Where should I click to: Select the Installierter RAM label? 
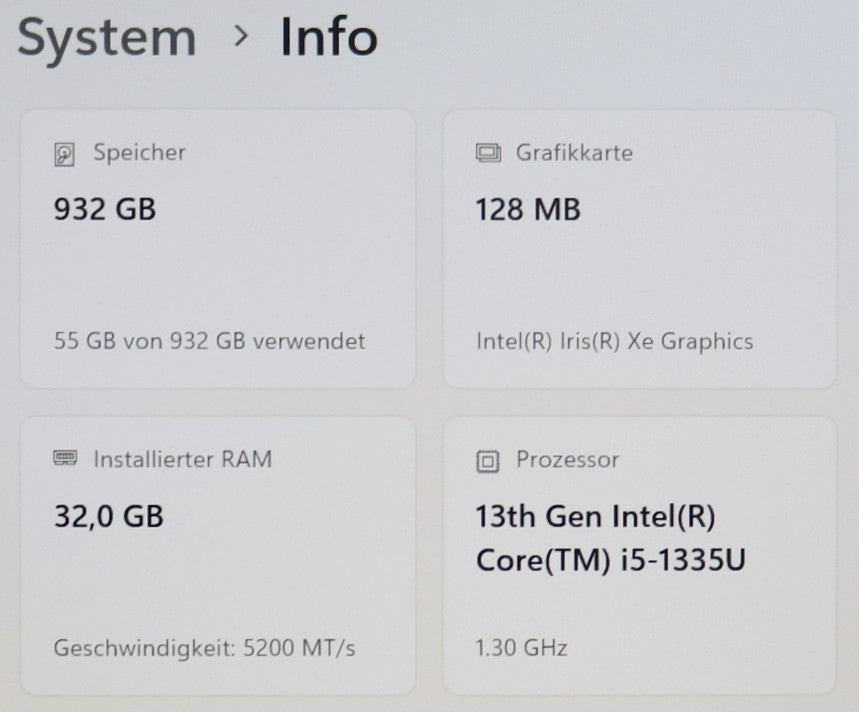(x=182, y=459)
